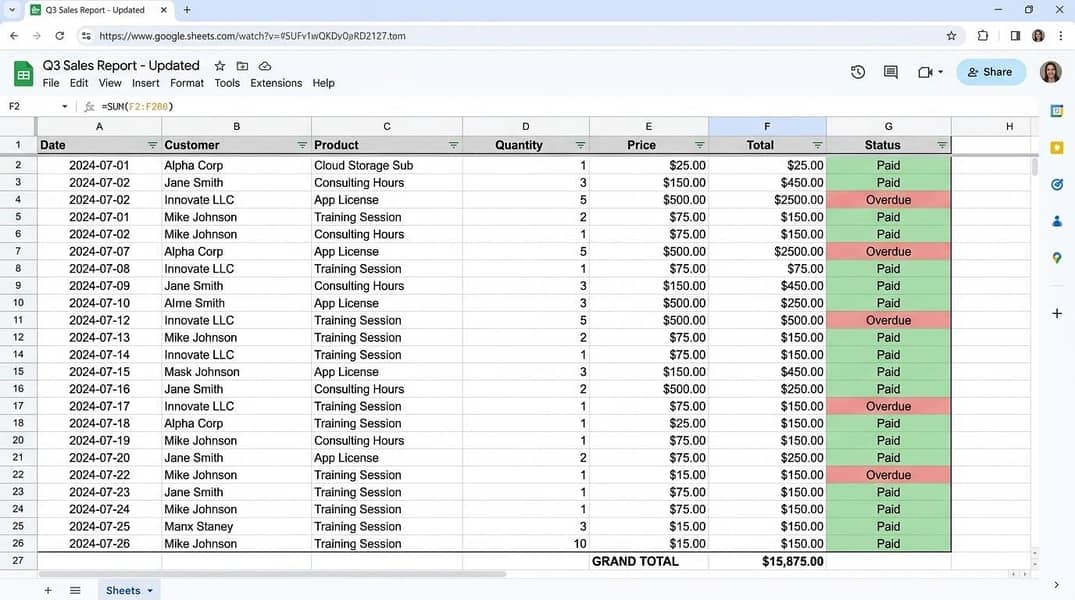Open the Quantity column filter

pyautogui.click(x=580, y=145)
